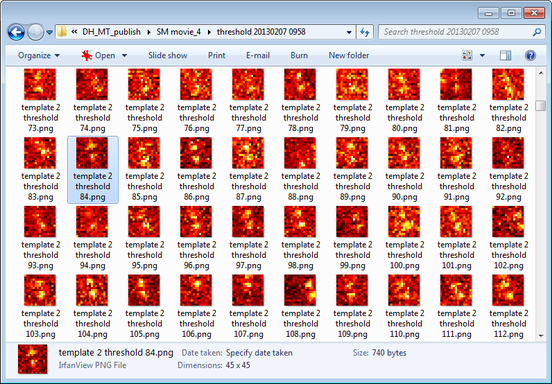Viewport: 552px width, 384px height.
Task: Navigate to SM movie_4 breadcrumb
Action: coord(178,32)
